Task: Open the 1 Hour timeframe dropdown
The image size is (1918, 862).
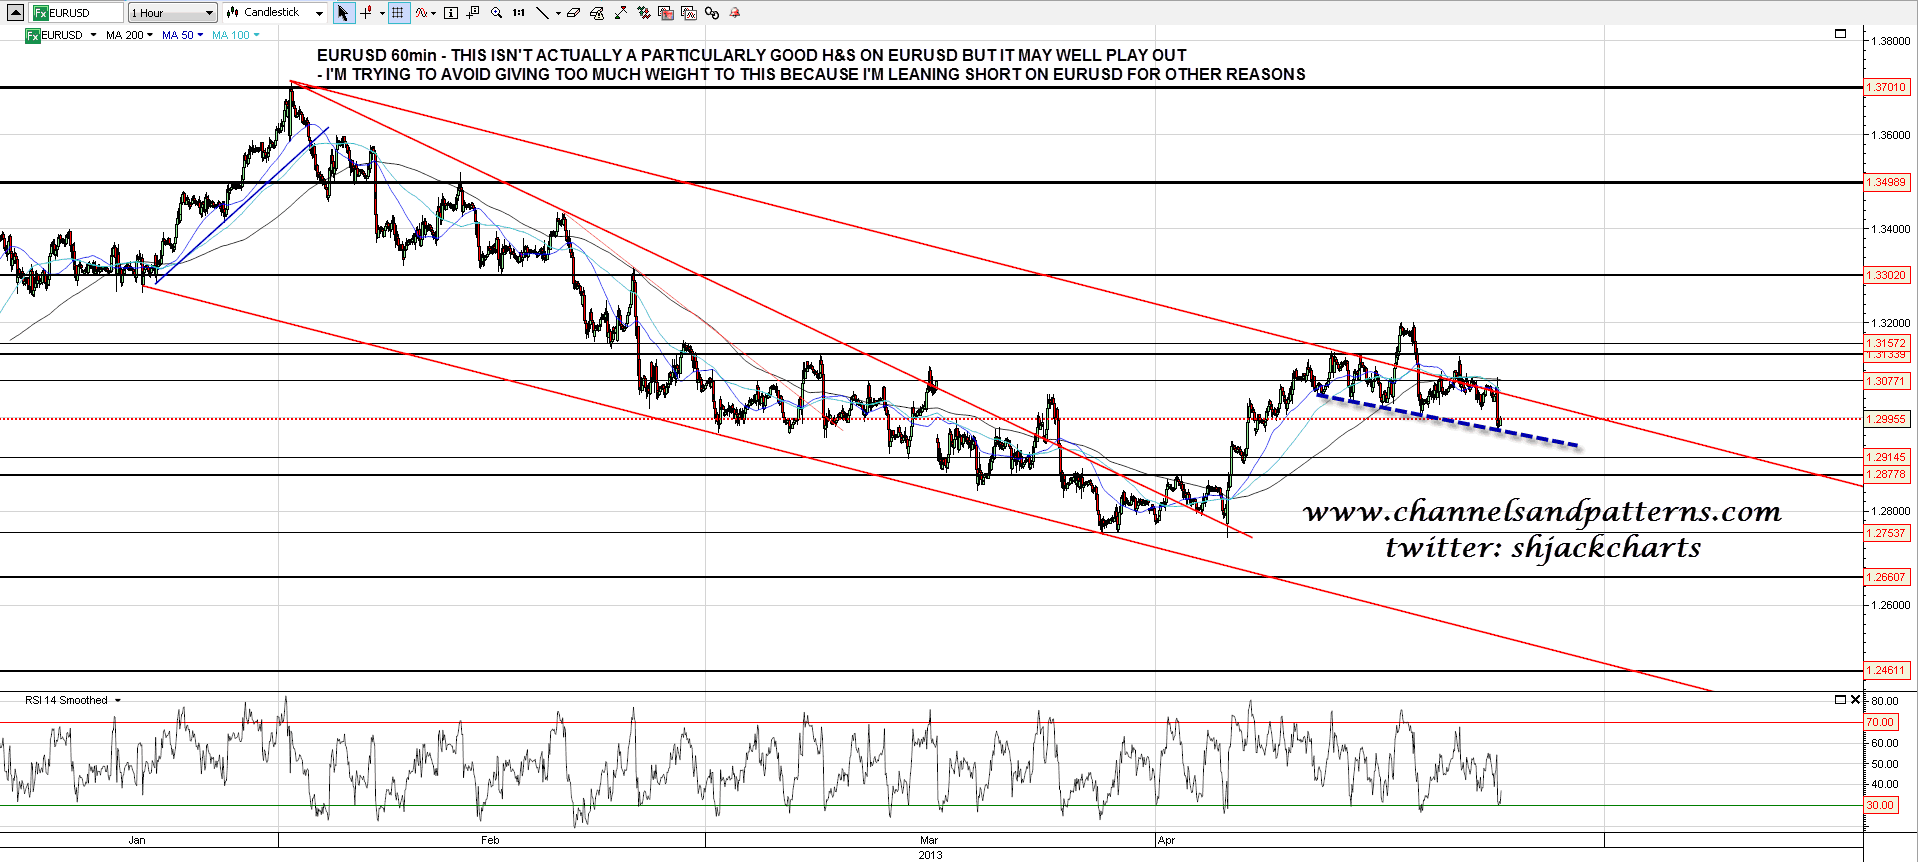Action: (172, 13)
